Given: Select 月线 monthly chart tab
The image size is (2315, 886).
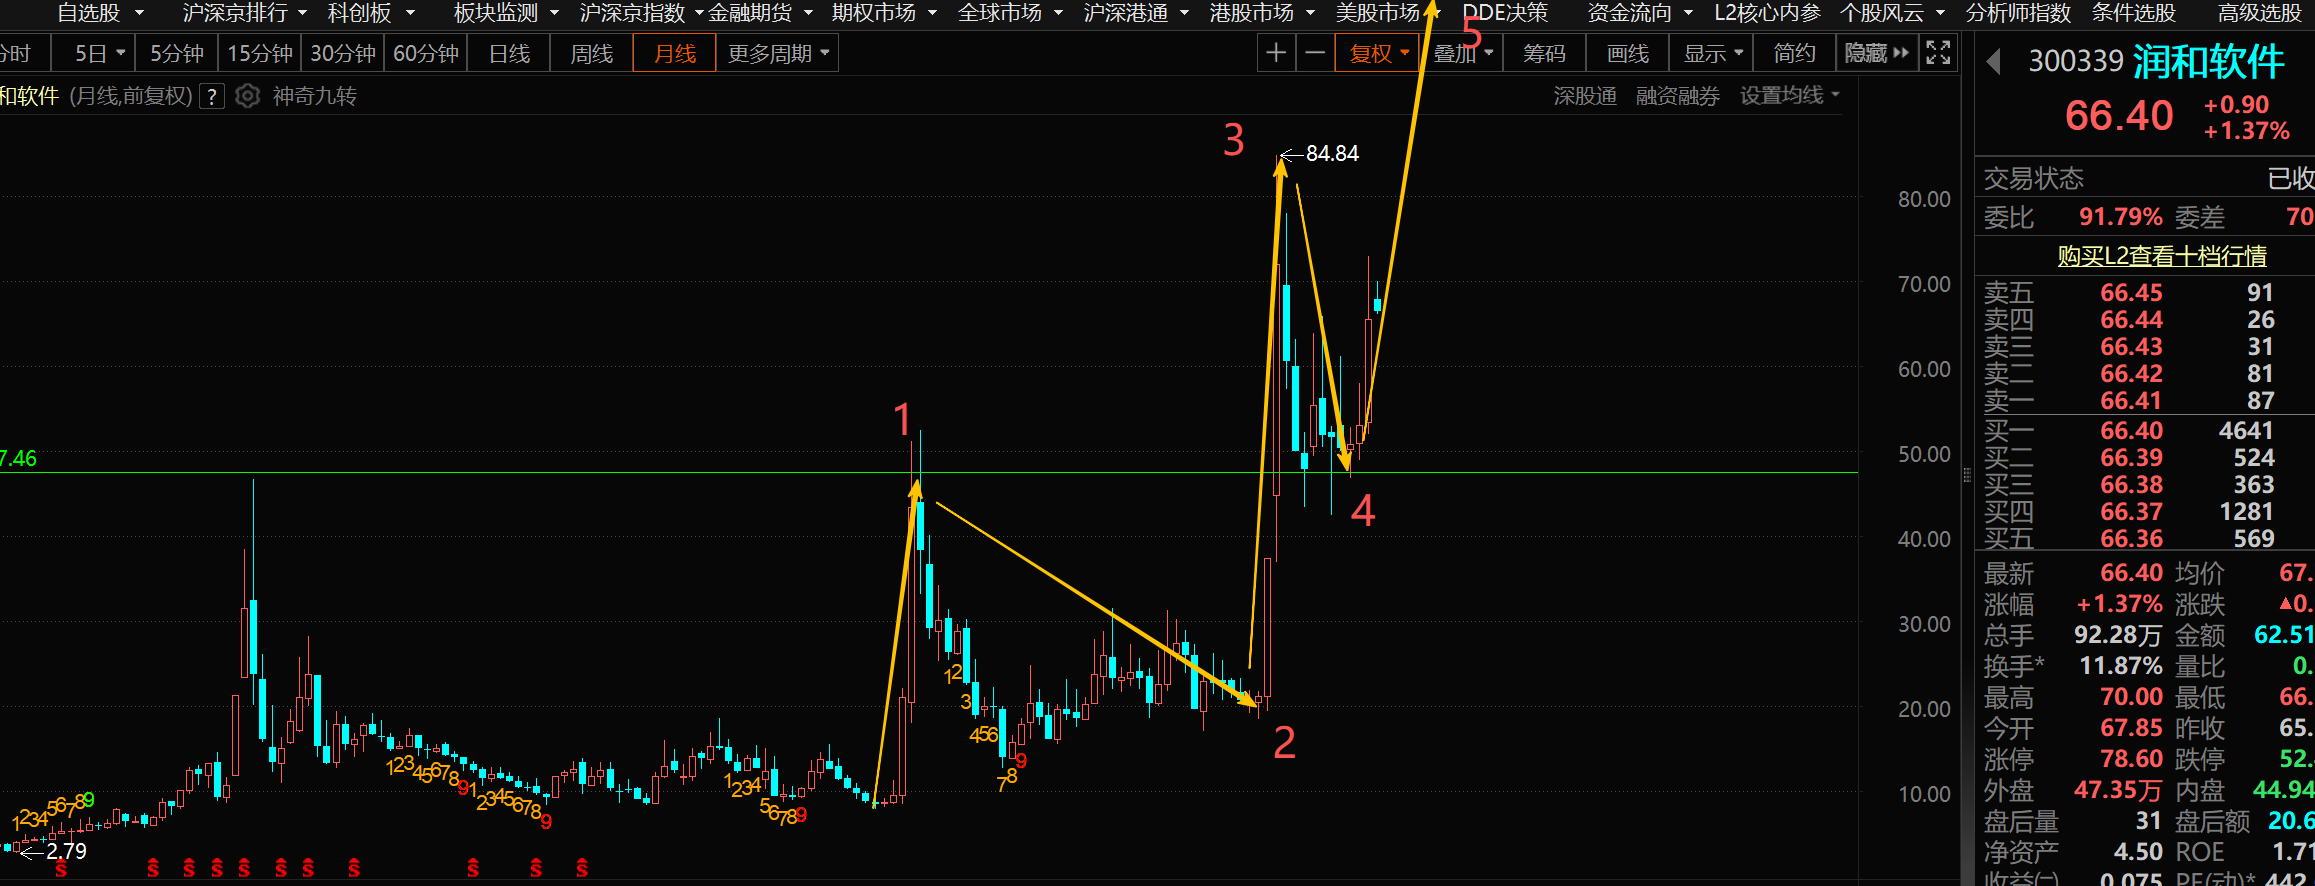Looking at the screenshot, I should pyautogui.click(x=675, y=53).
